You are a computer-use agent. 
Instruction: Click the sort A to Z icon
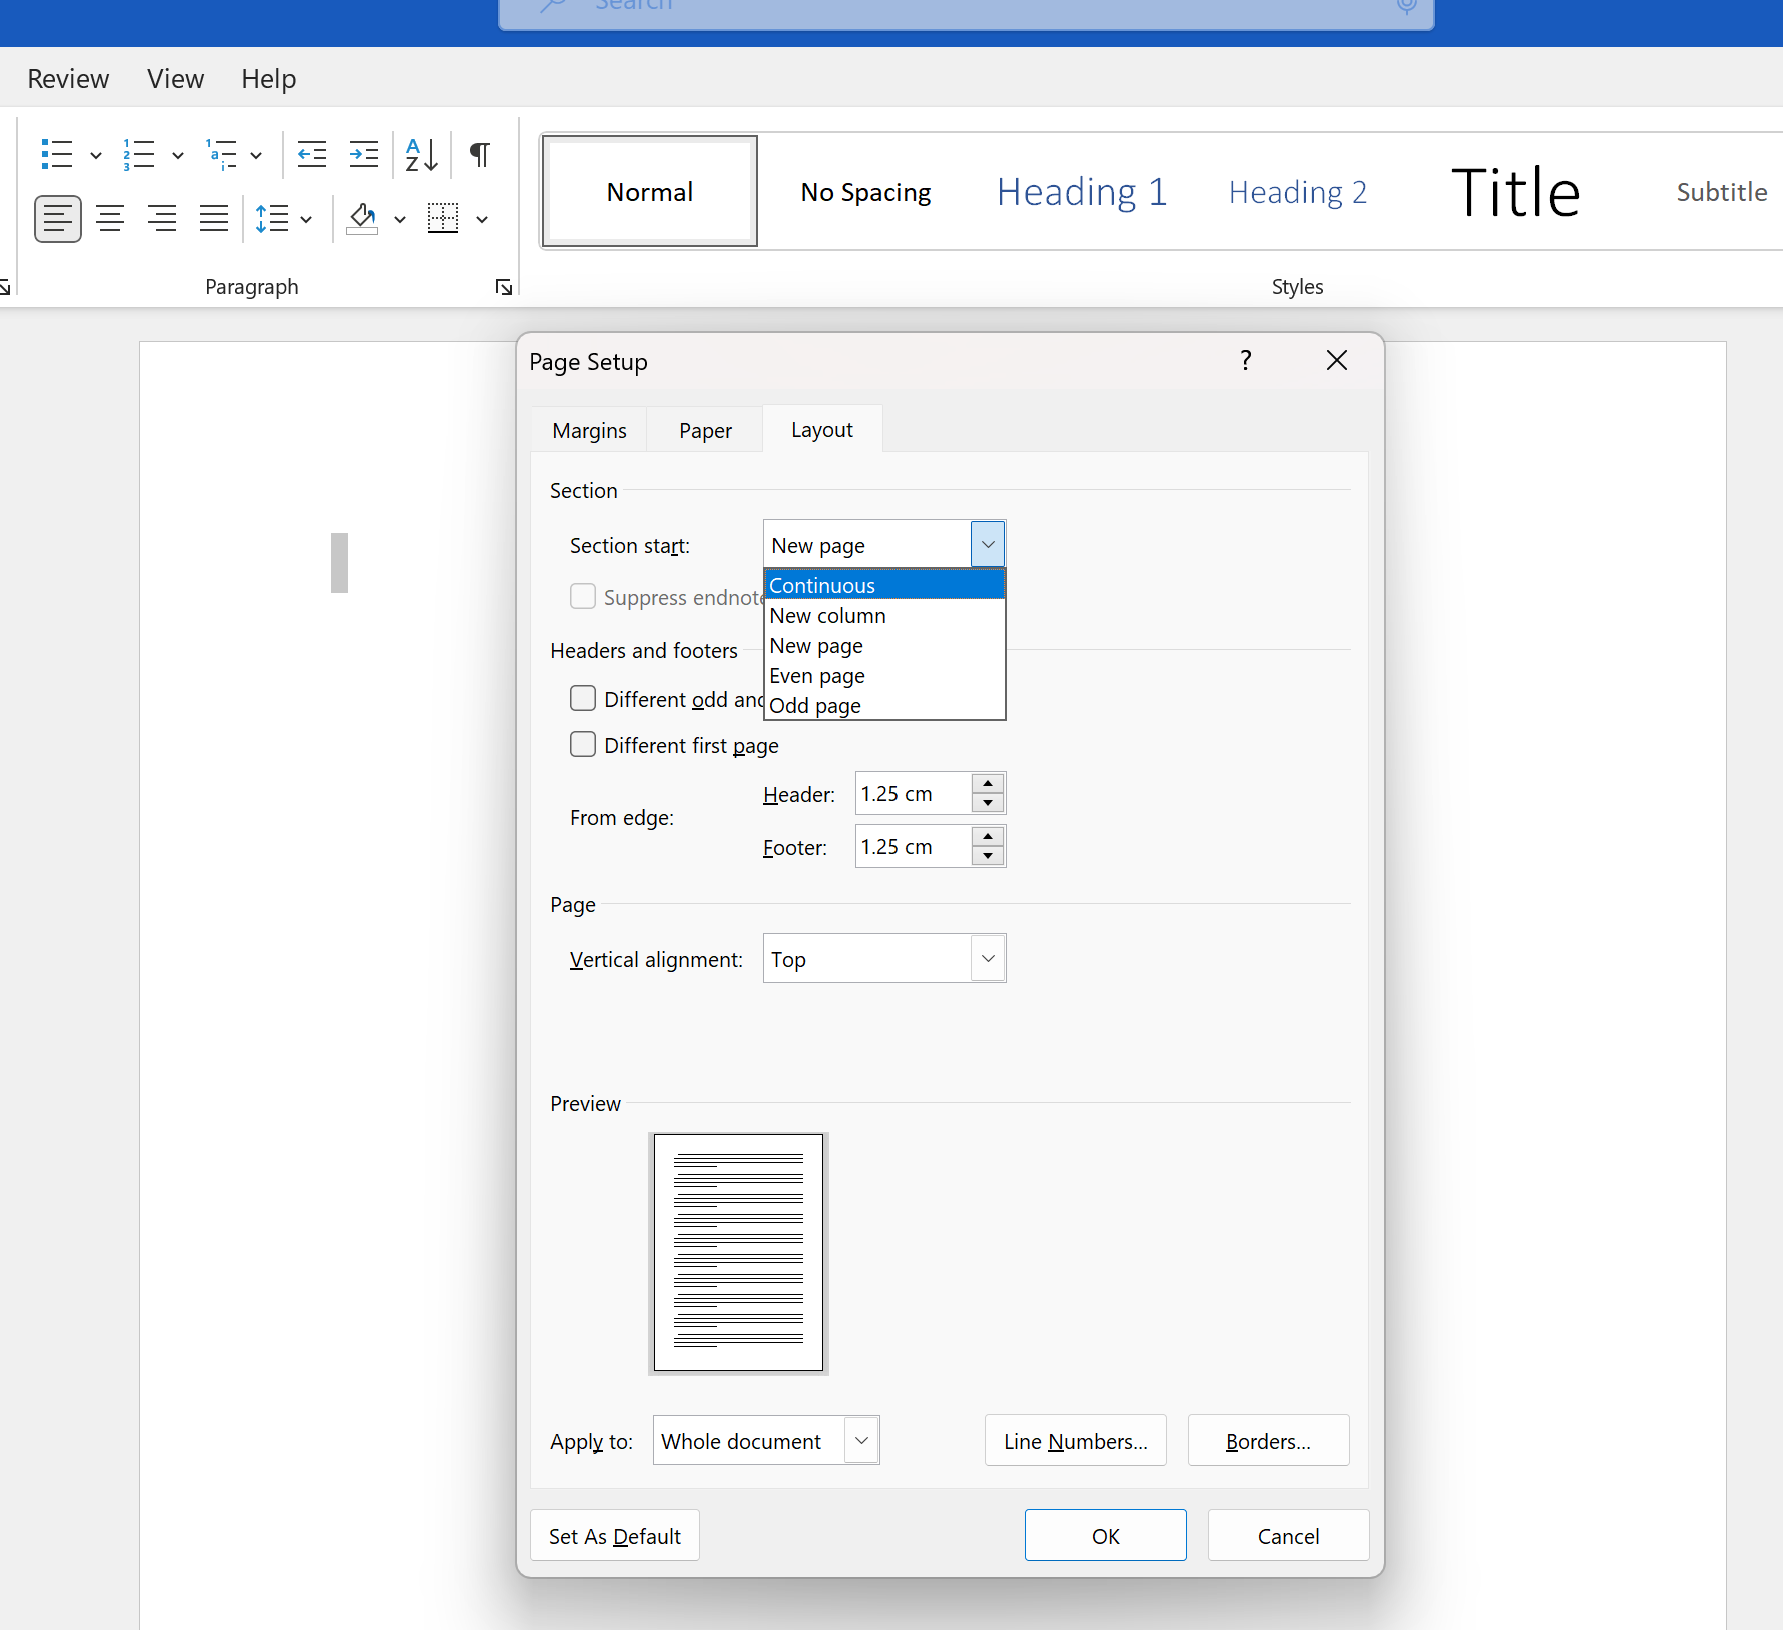(x=421, y=155)
